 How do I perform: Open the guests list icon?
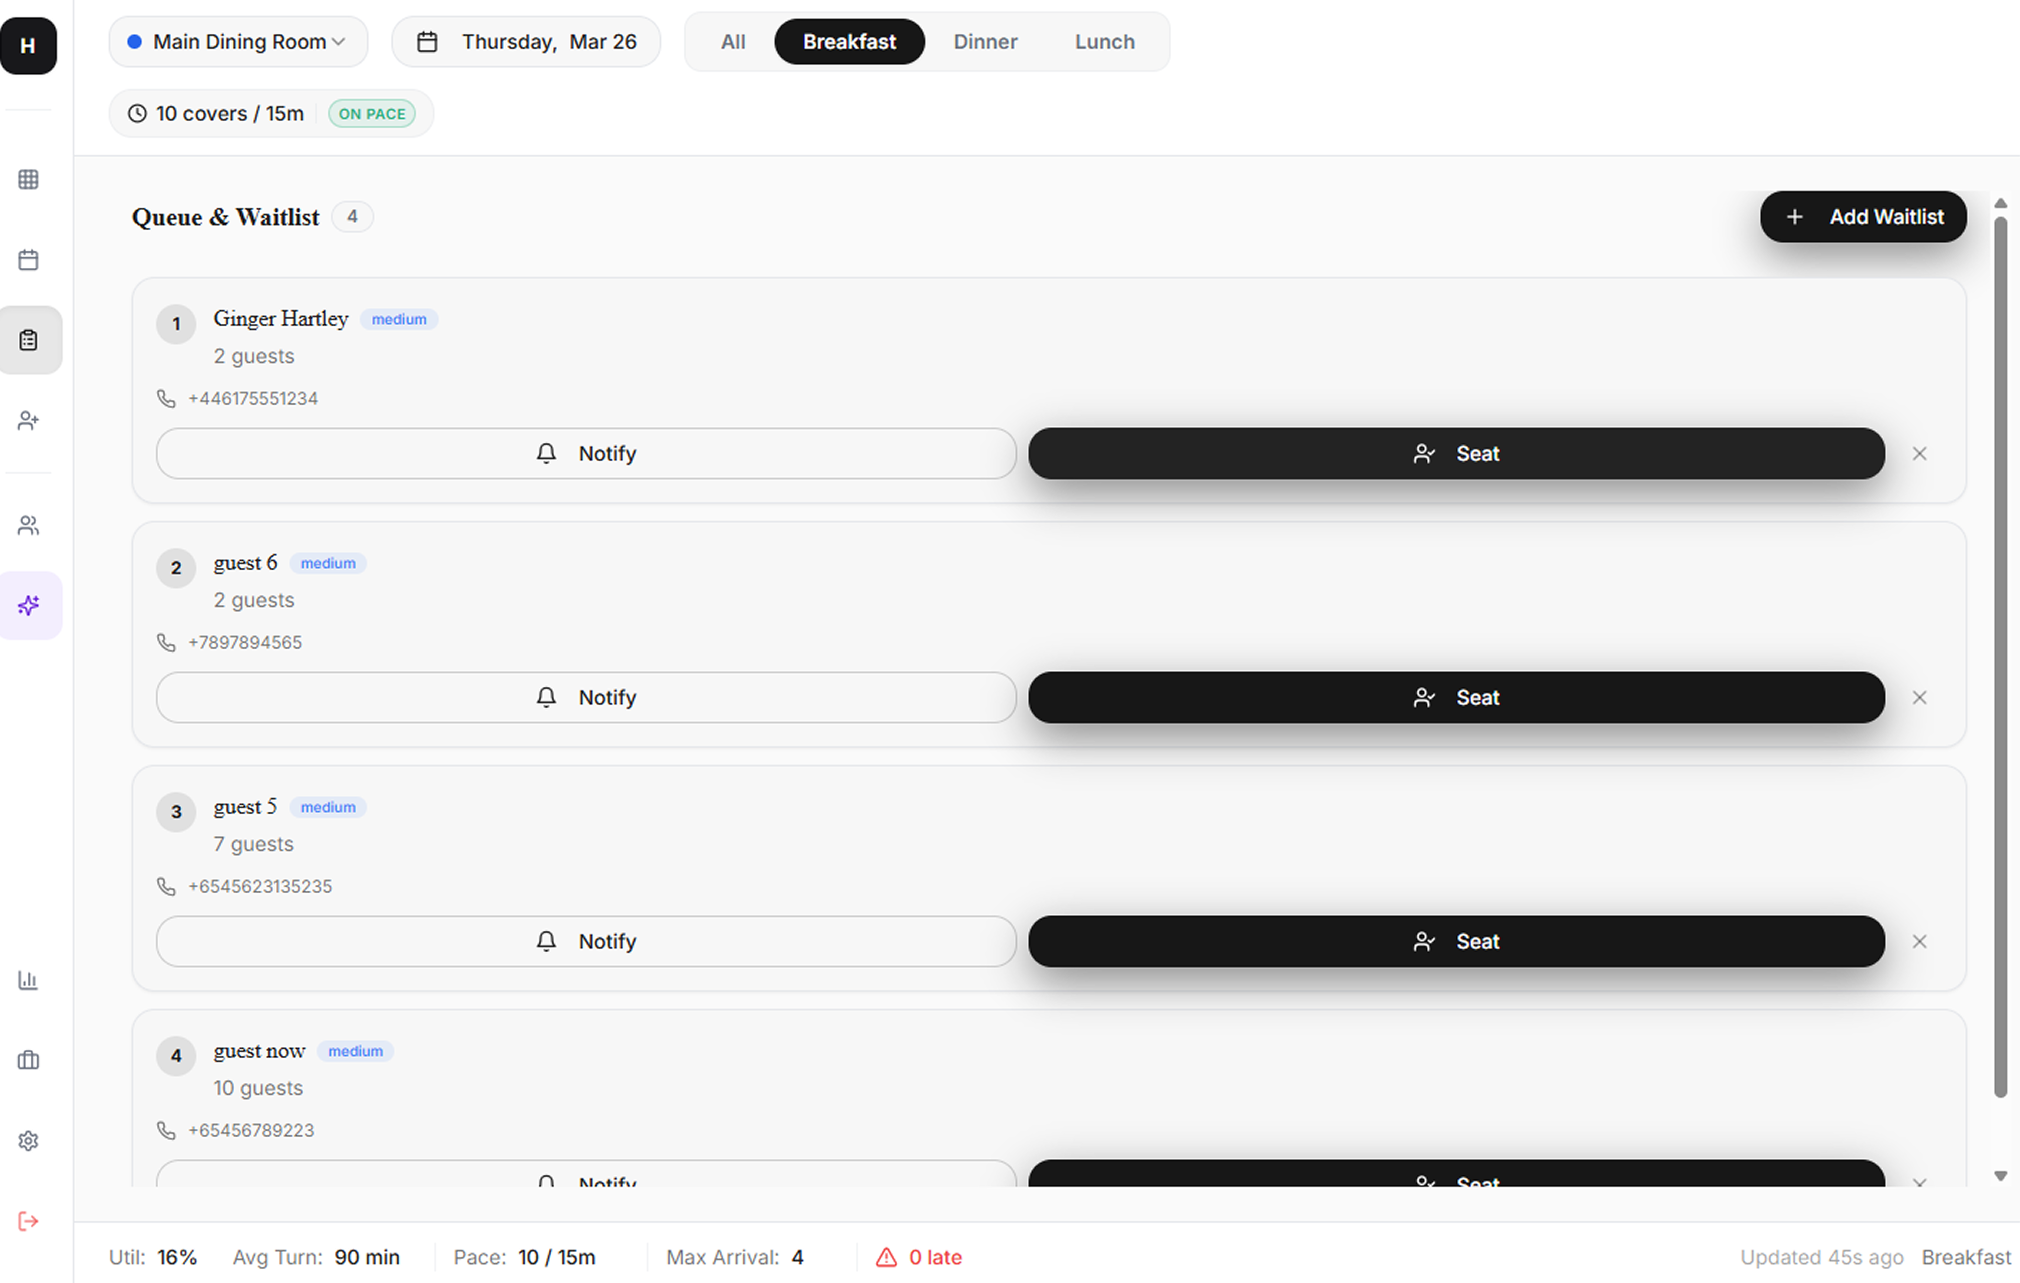pos(28,525)
